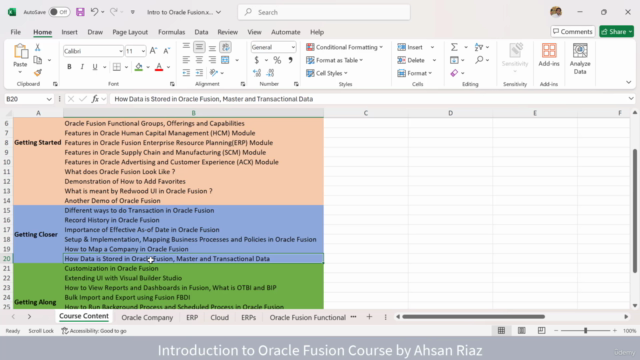Open the Borders button

[117, 67]
